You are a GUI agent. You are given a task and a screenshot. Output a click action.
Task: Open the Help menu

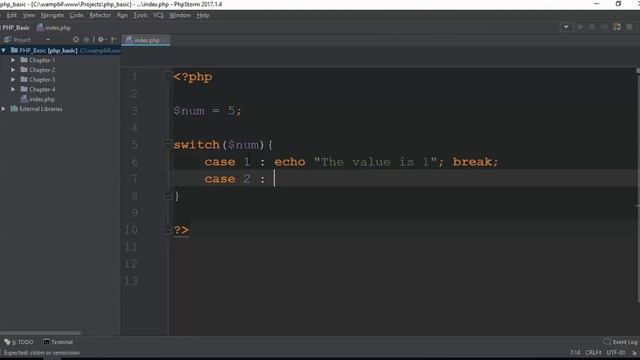pyautogui.click(x=203, y=15)
